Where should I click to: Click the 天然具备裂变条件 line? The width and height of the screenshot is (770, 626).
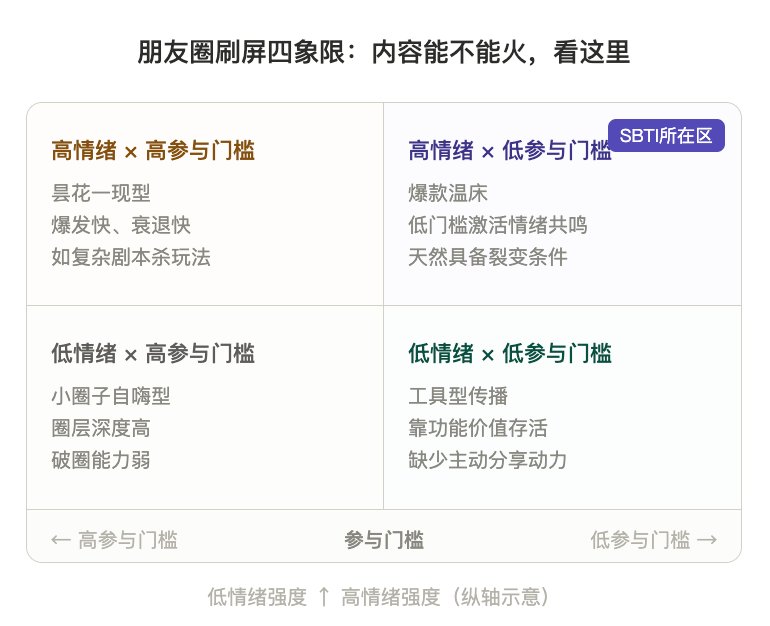coord(488,257)
